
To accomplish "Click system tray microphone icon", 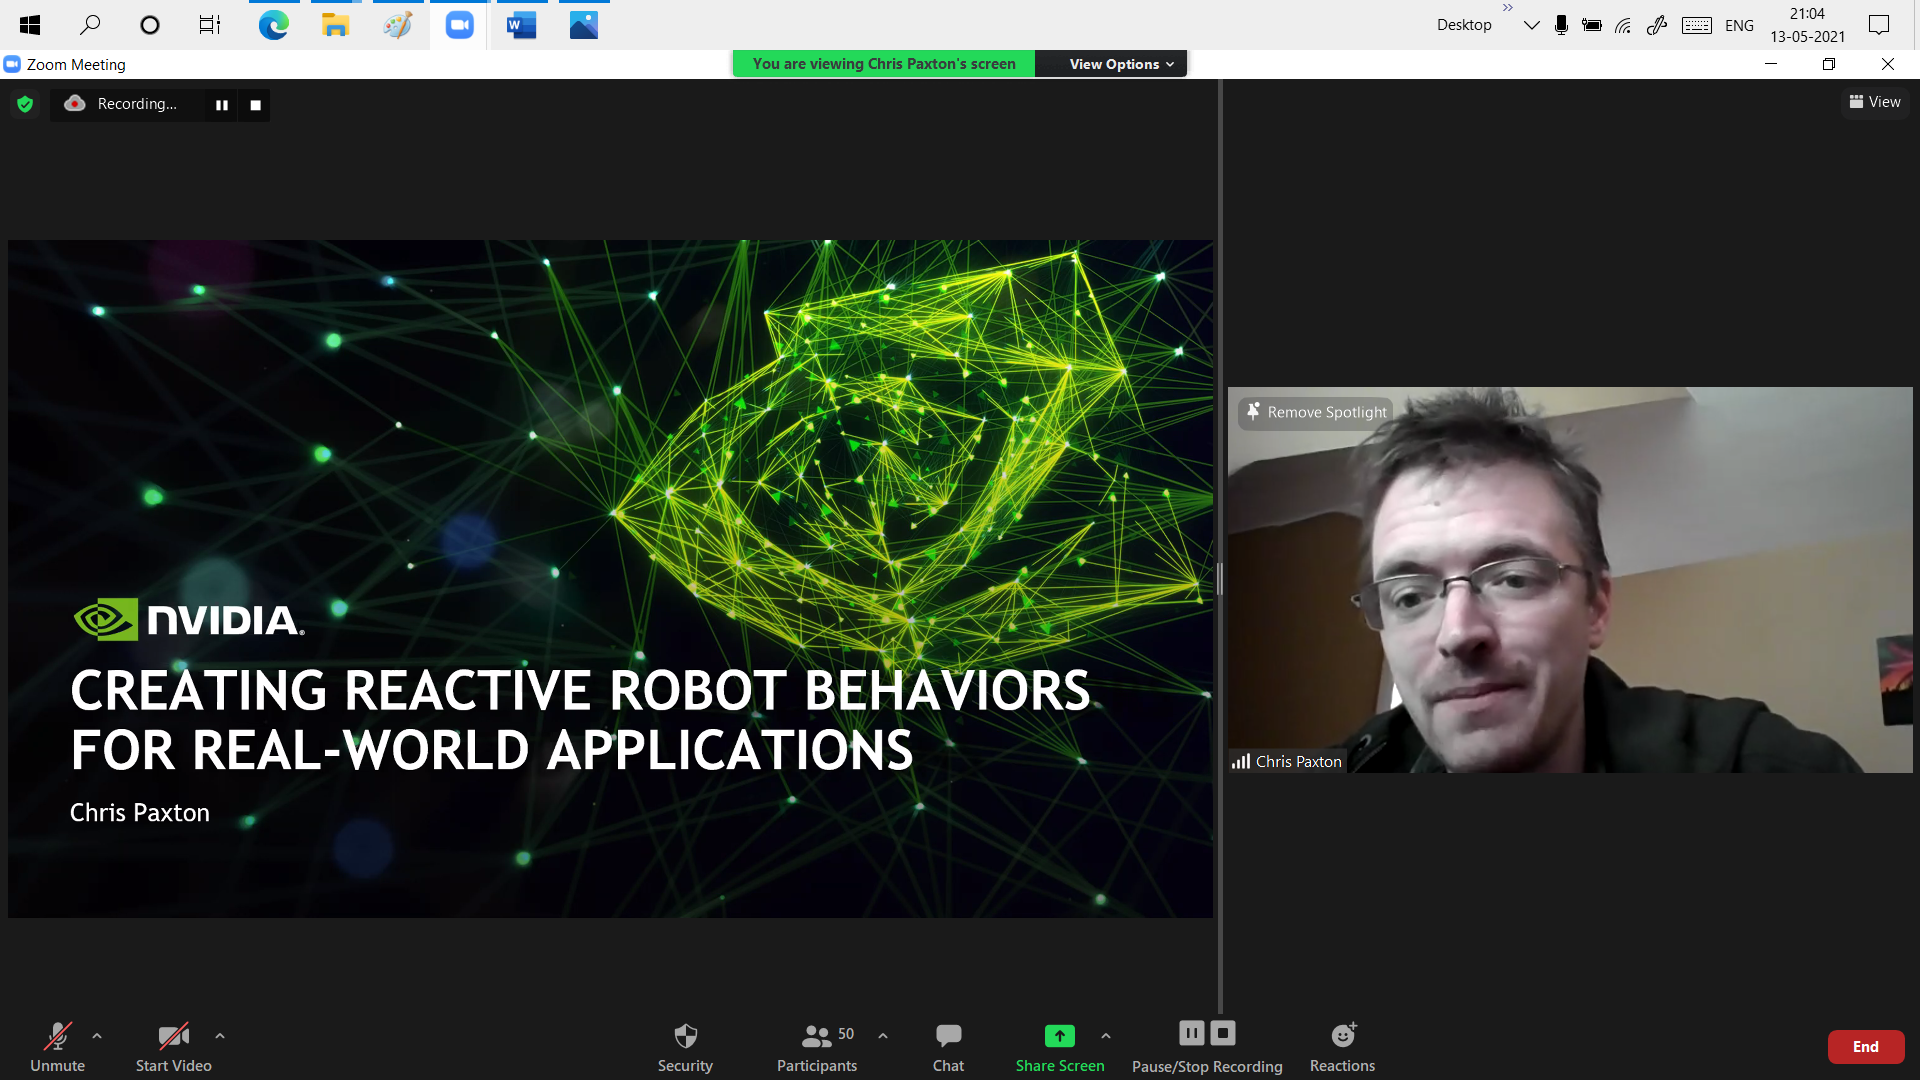I will [x=1561, y=25].
